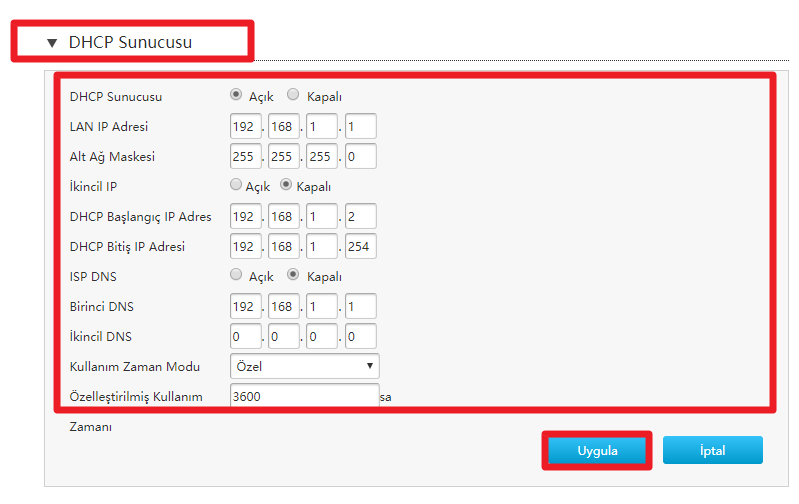Viewport: 799px width, 504px height.
Task: Select Kapalı for ISP DNS
Action: (x=293, y=275)
